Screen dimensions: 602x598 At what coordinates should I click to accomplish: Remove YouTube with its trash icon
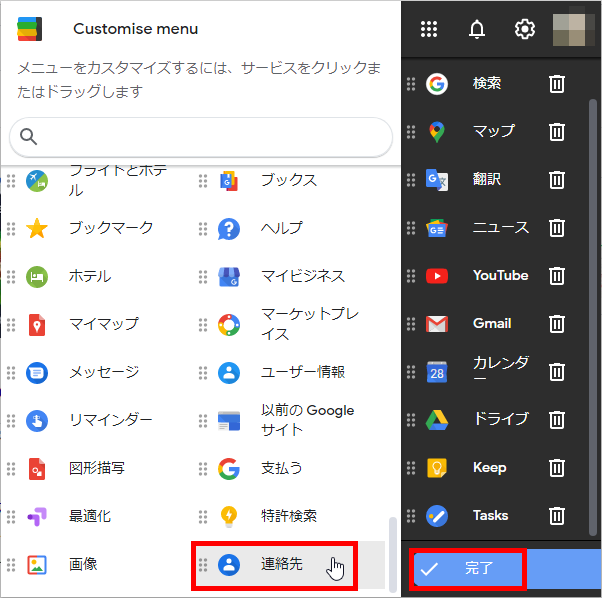[557, 276]
